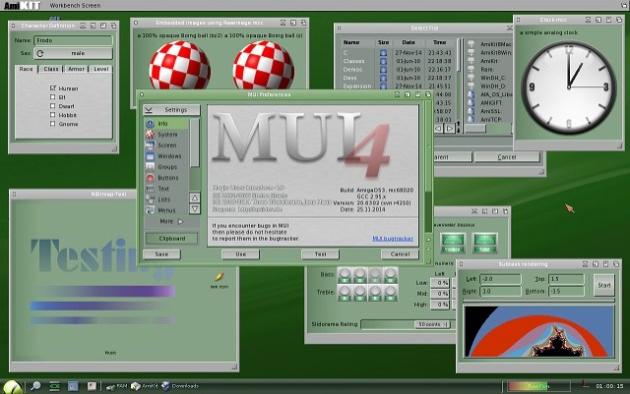Click pencil icon in Bitmap Test window
Viewport: 630px width, 394px height.
click(x=219, y=277)
